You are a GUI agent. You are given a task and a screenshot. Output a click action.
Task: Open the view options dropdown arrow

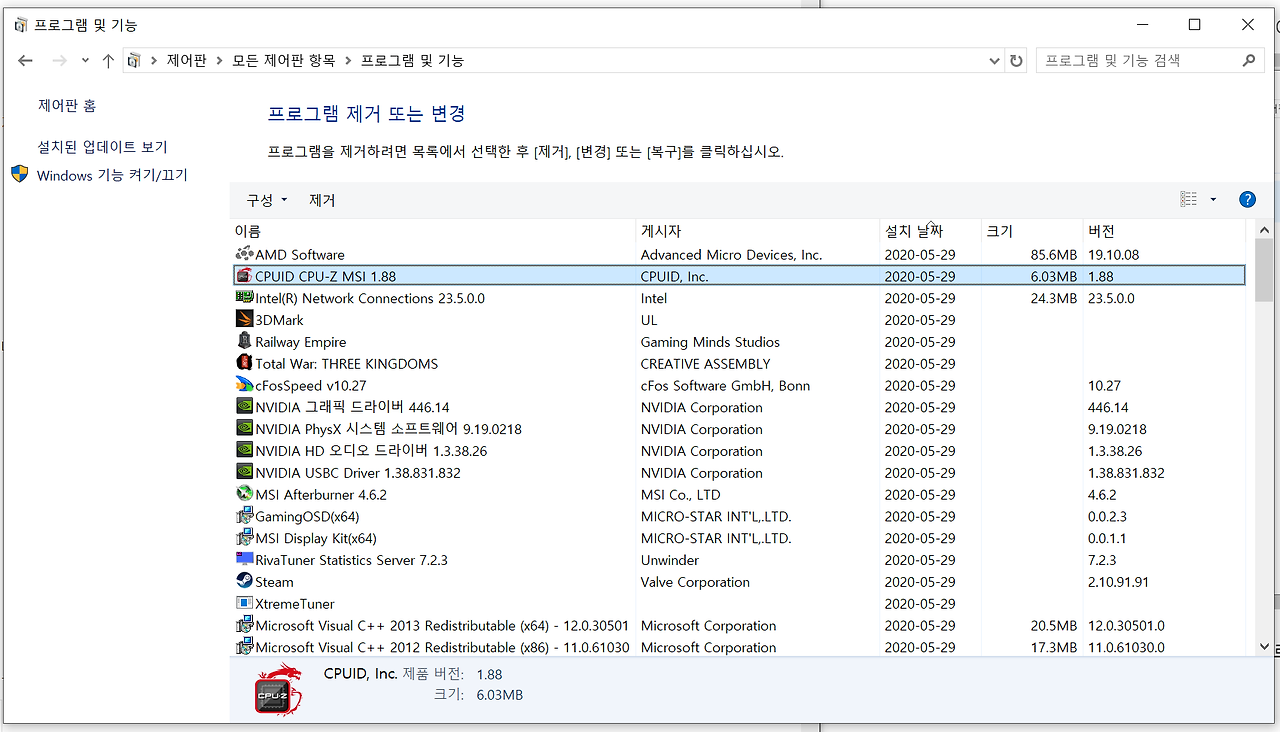click(x=1213, y=200)
